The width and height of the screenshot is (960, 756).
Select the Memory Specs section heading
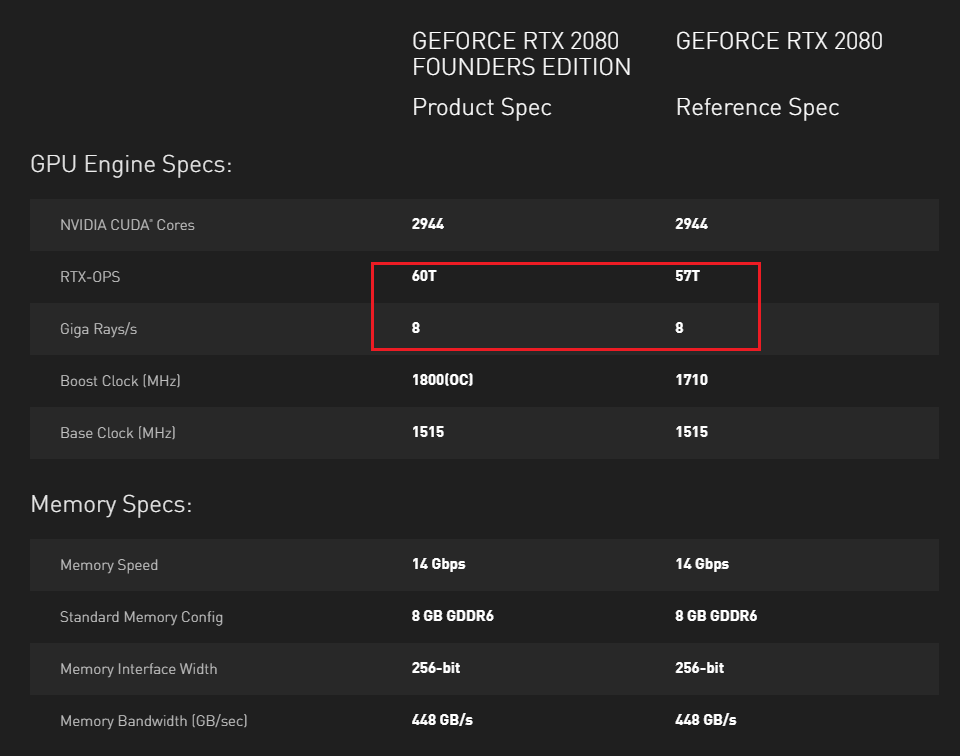pyautogui.click(x=111, y=504)
